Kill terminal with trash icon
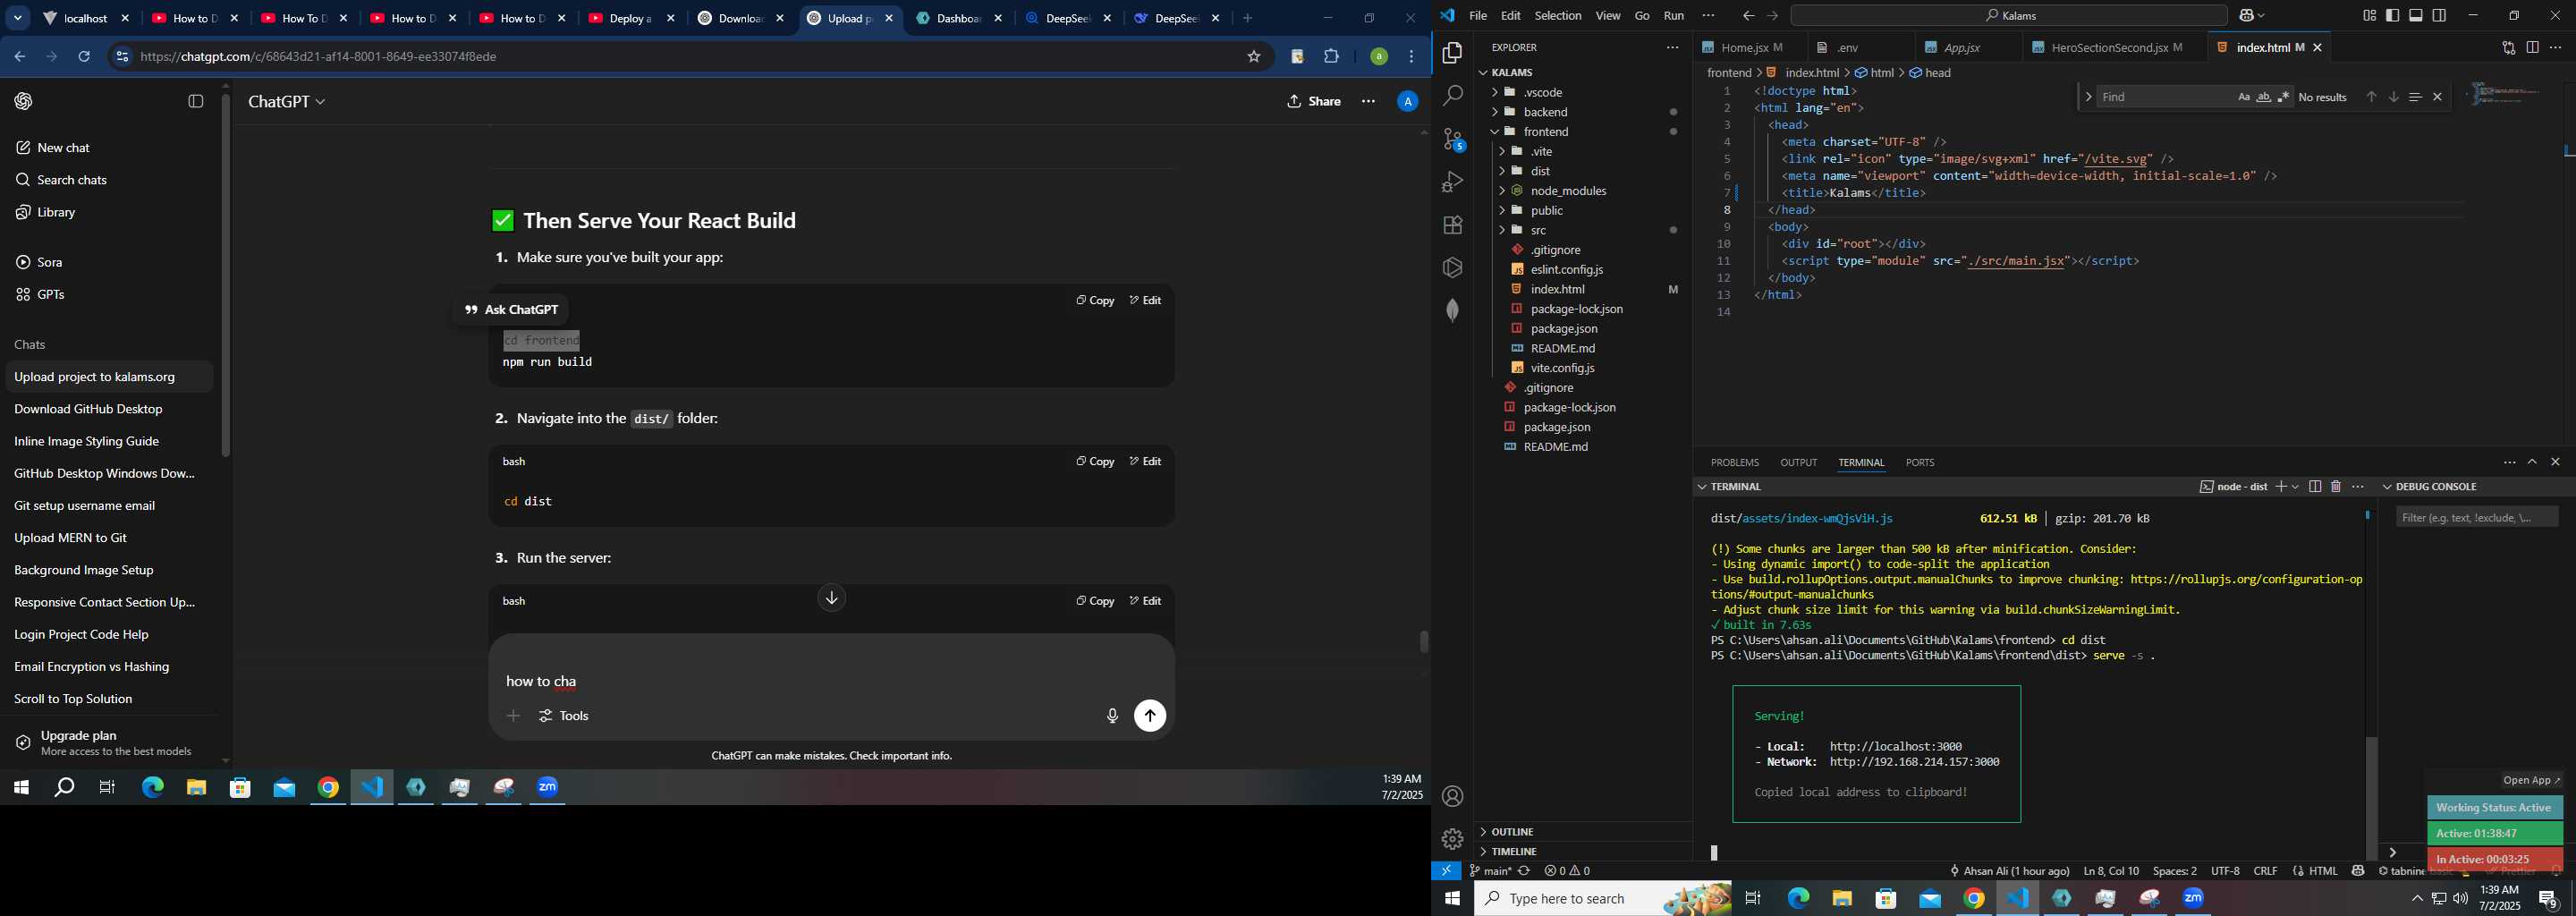 (x=2336, y=487)
